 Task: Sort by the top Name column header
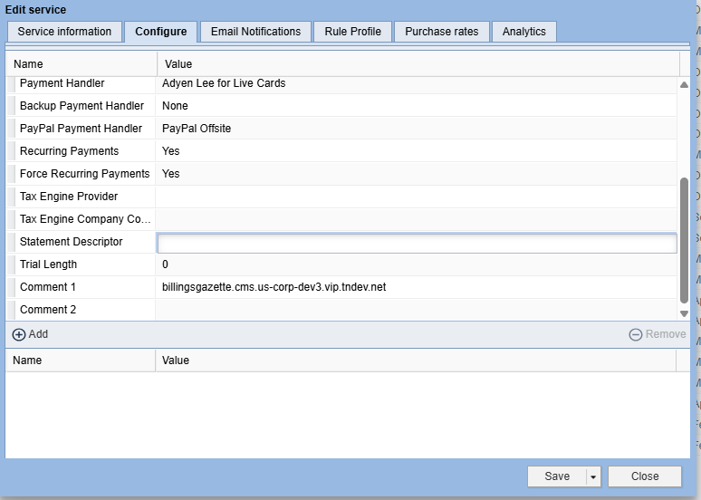click(x=80, y=65)
